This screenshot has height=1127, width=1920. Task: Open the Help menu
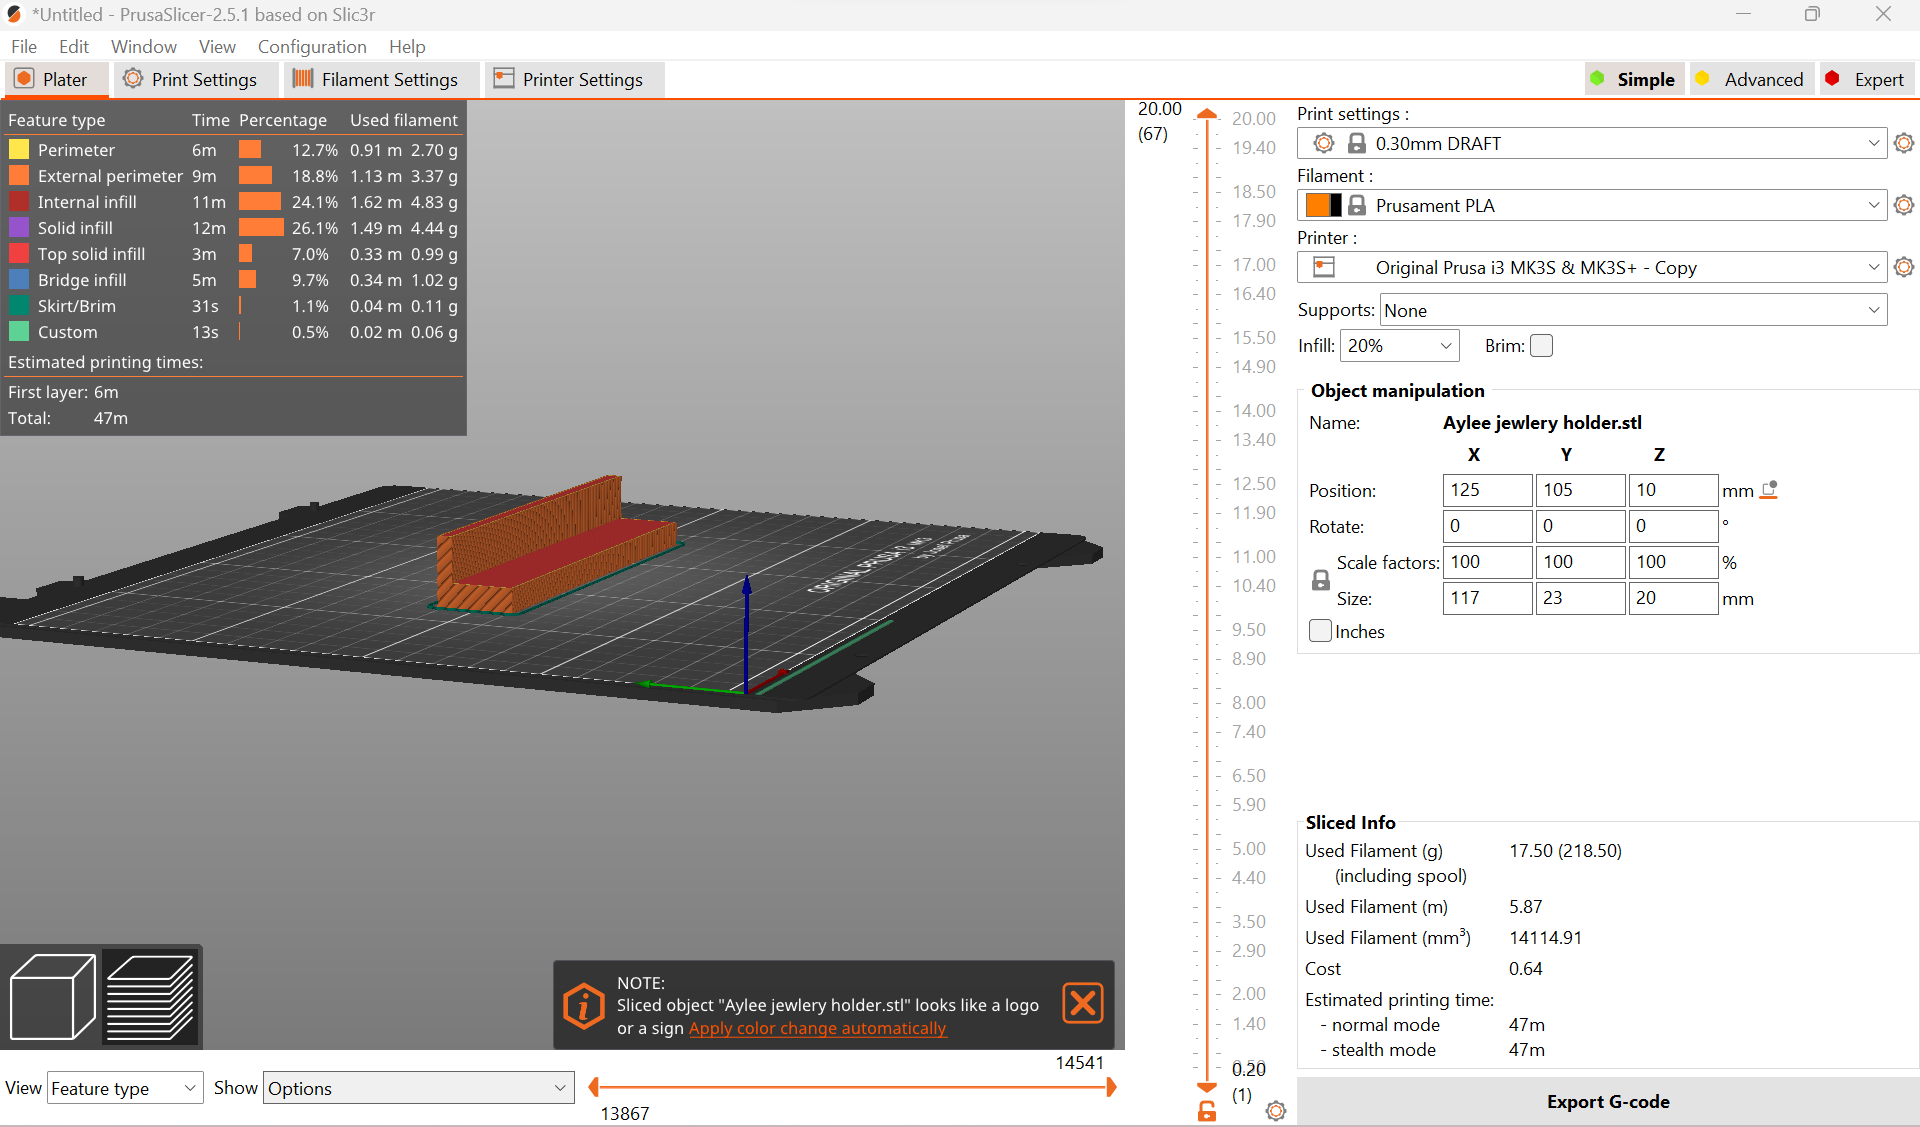(407, 46)
